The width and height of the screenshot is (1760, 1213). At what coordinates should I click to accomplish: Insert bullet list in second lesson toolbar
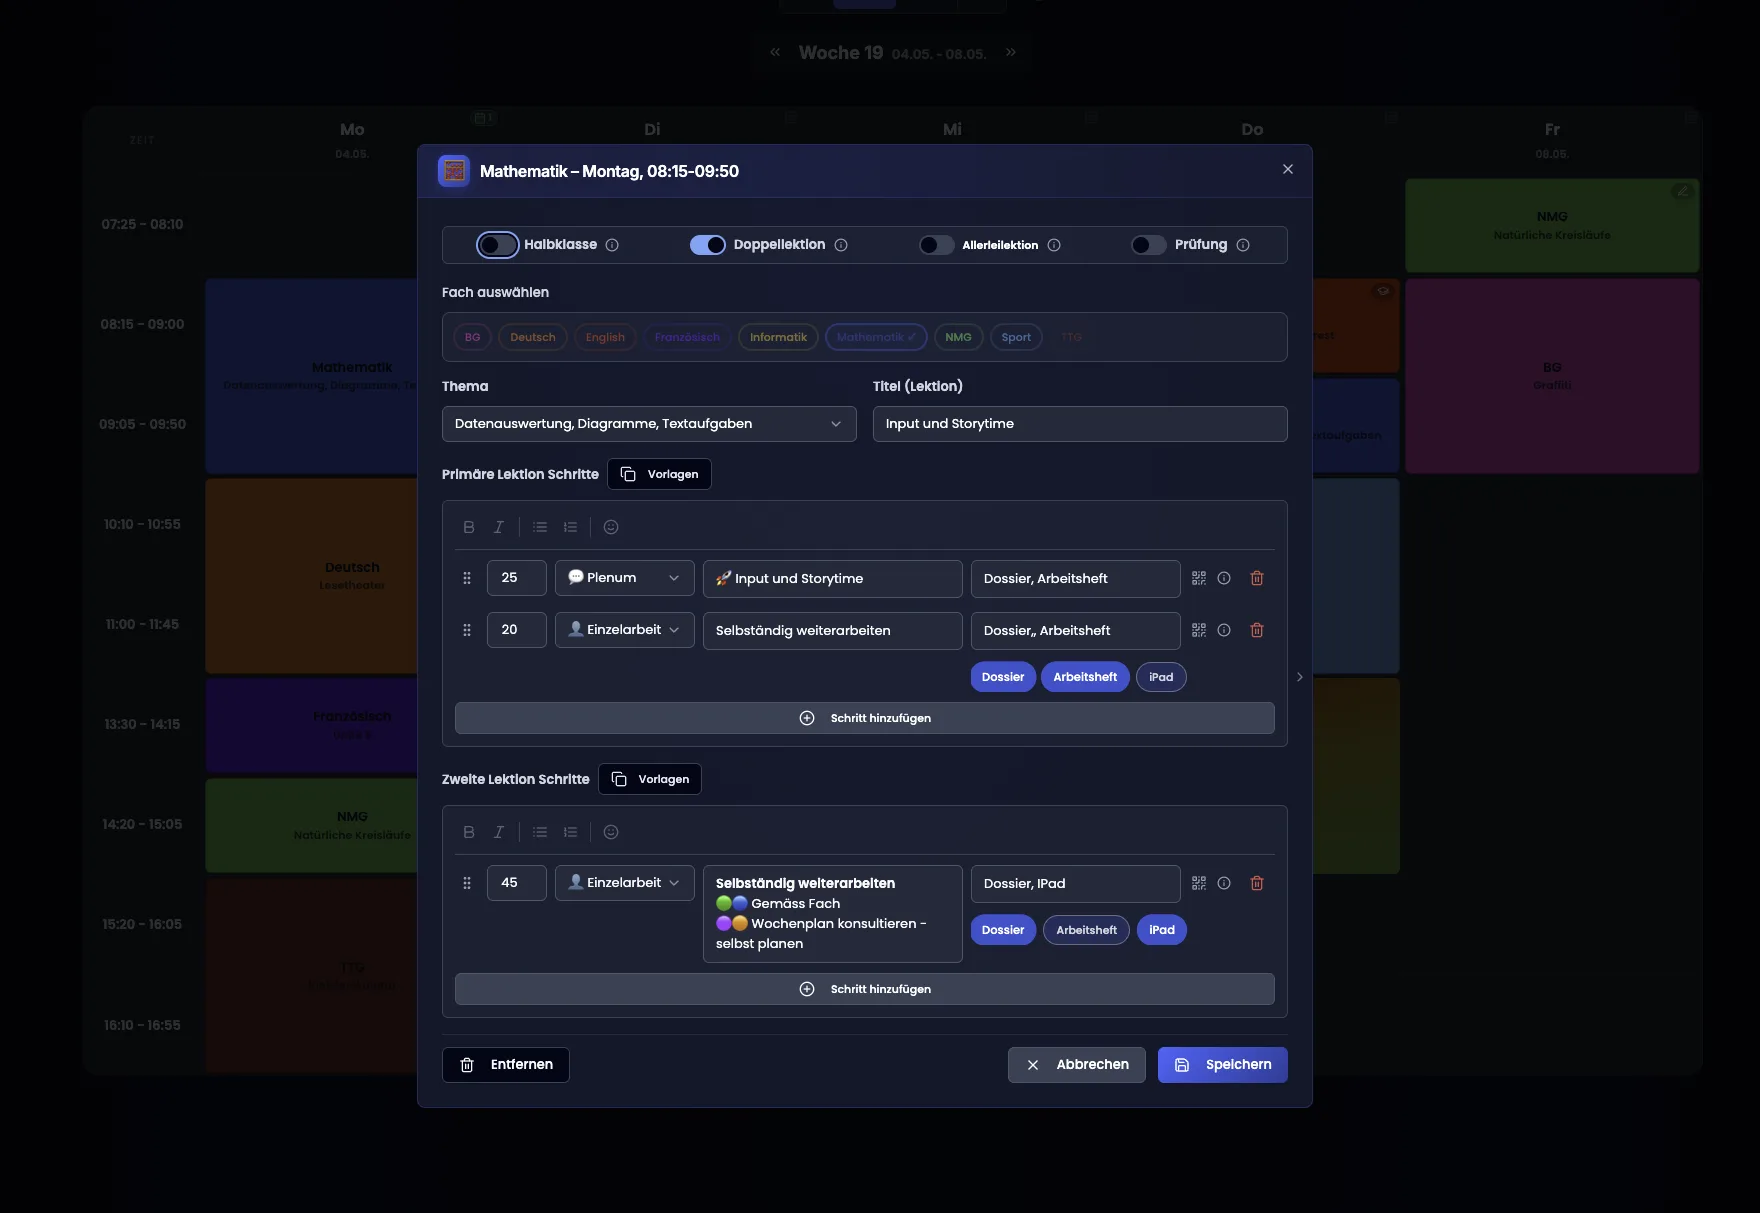pos(540,832)
